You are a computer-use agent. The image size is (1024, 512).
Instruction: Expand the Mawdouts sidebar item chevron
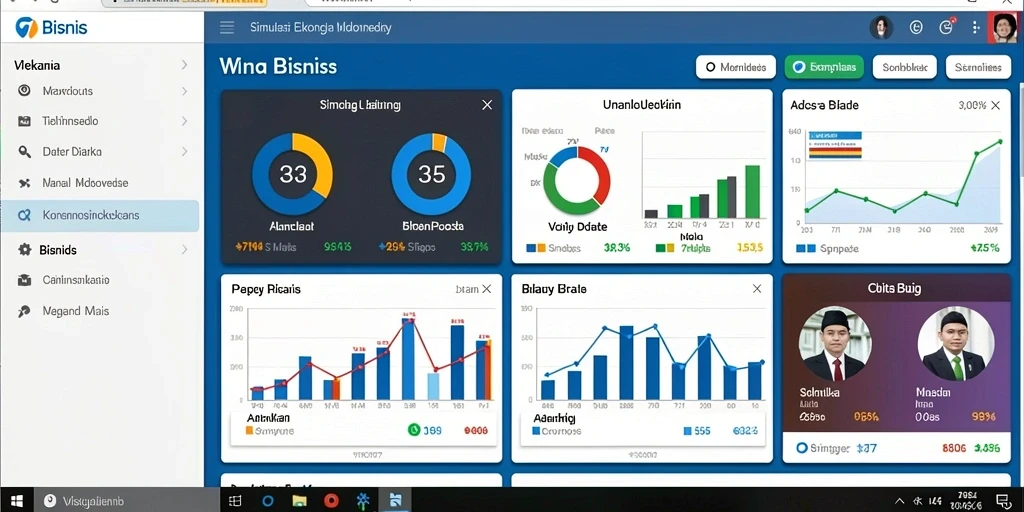pos(184,91)
